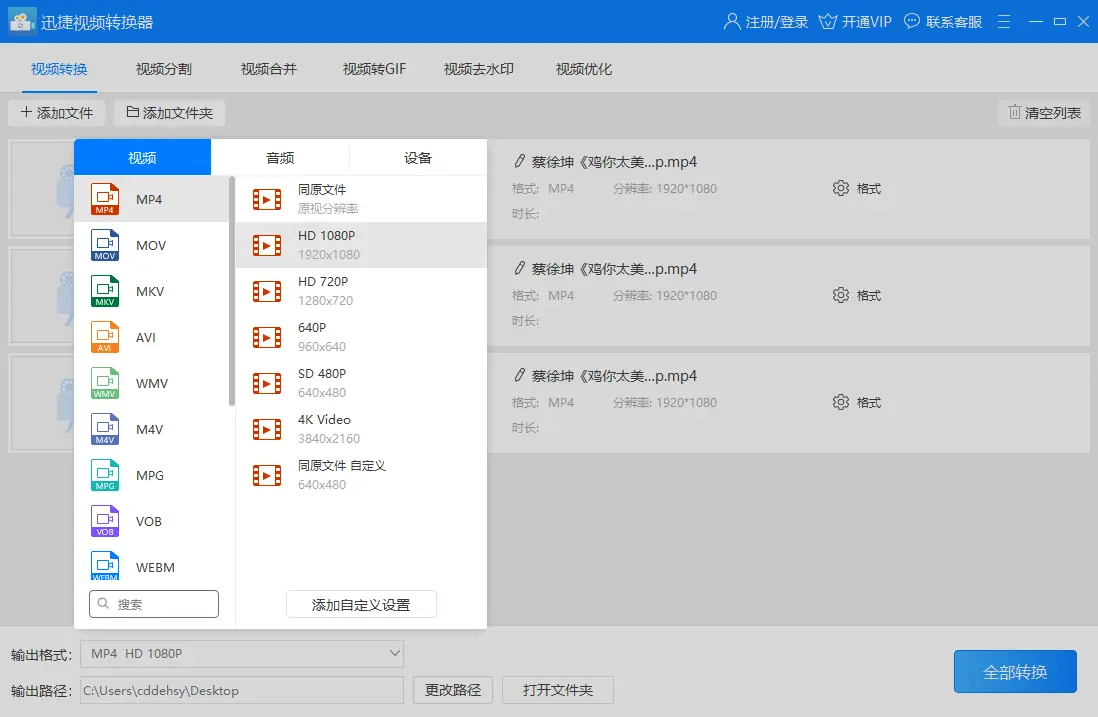
Task: Click the 开通VIP crown icon
Action: (x=828, y=22)
